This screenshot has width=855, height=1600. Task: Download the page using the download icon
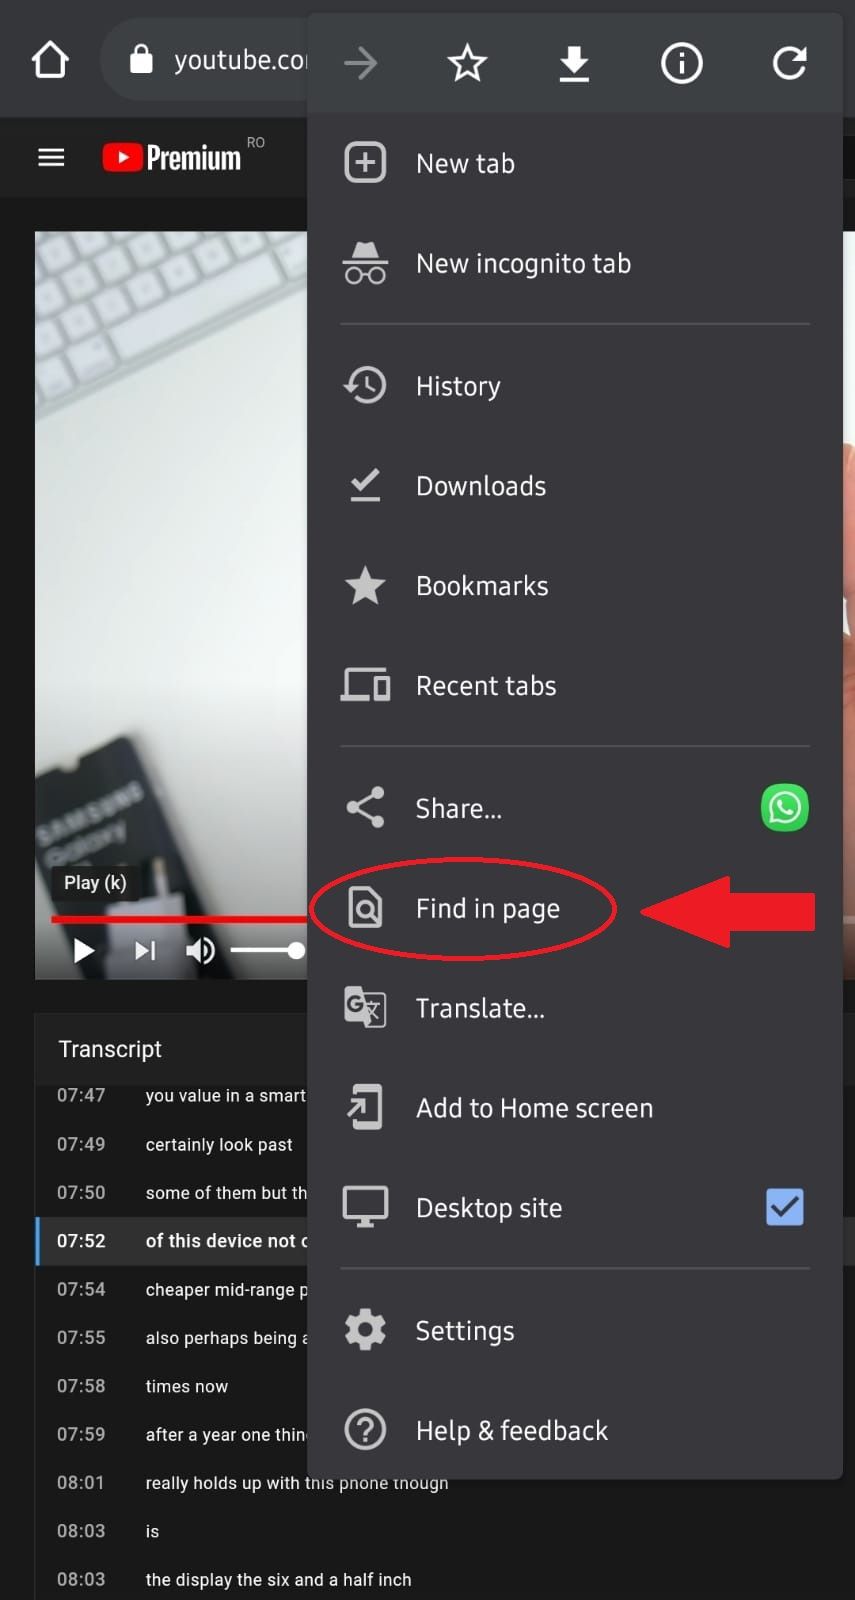point(574,64)
